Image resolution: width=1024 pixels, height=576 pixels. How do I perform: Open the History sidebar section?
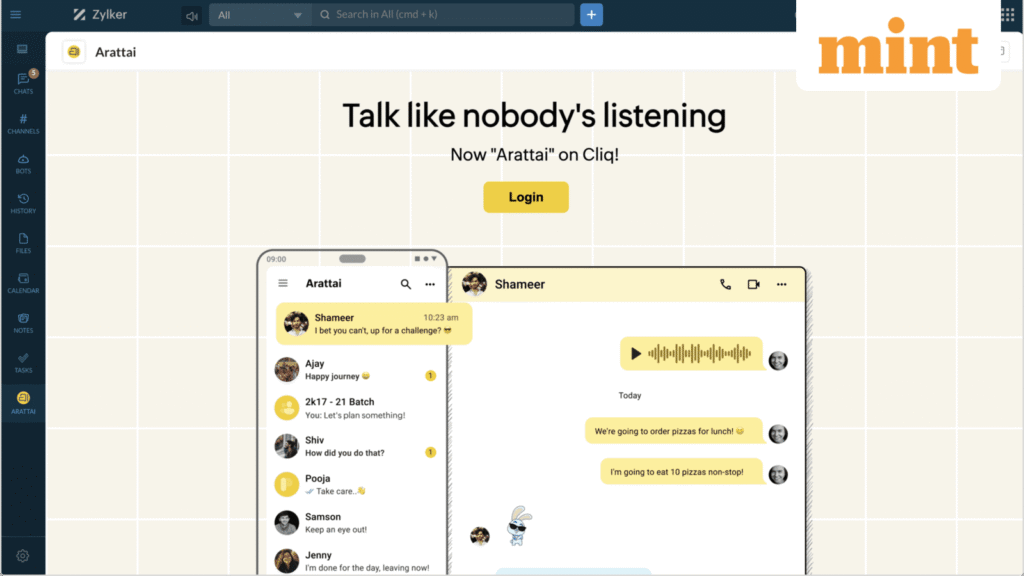point(24,203)
